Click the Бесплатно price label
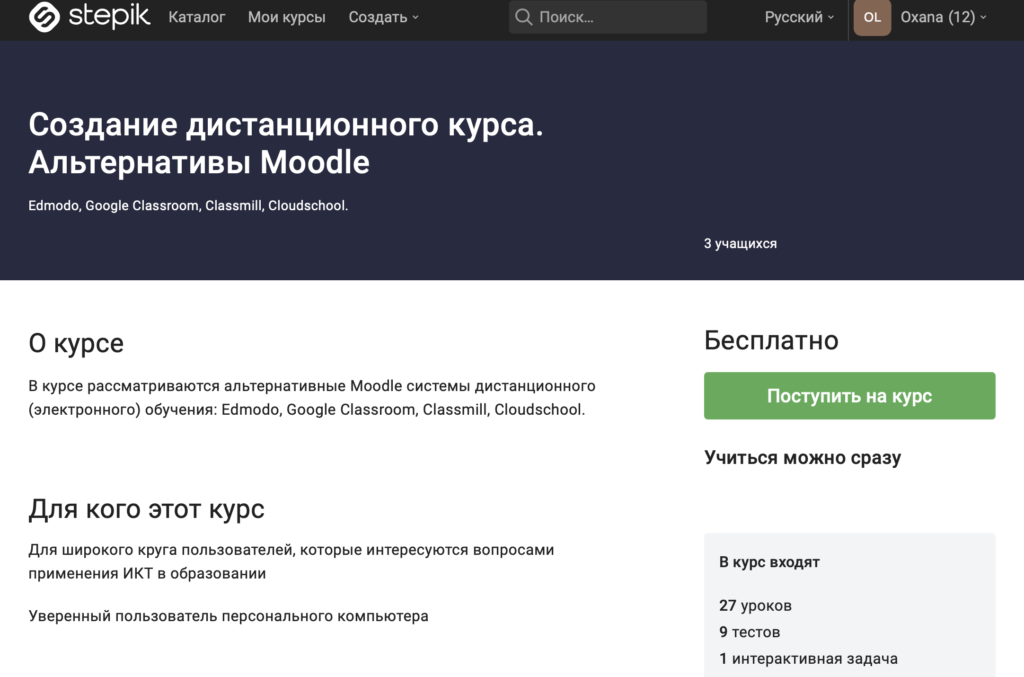The width and height of the screenshot is (1024, 677). tap(771, 340)
